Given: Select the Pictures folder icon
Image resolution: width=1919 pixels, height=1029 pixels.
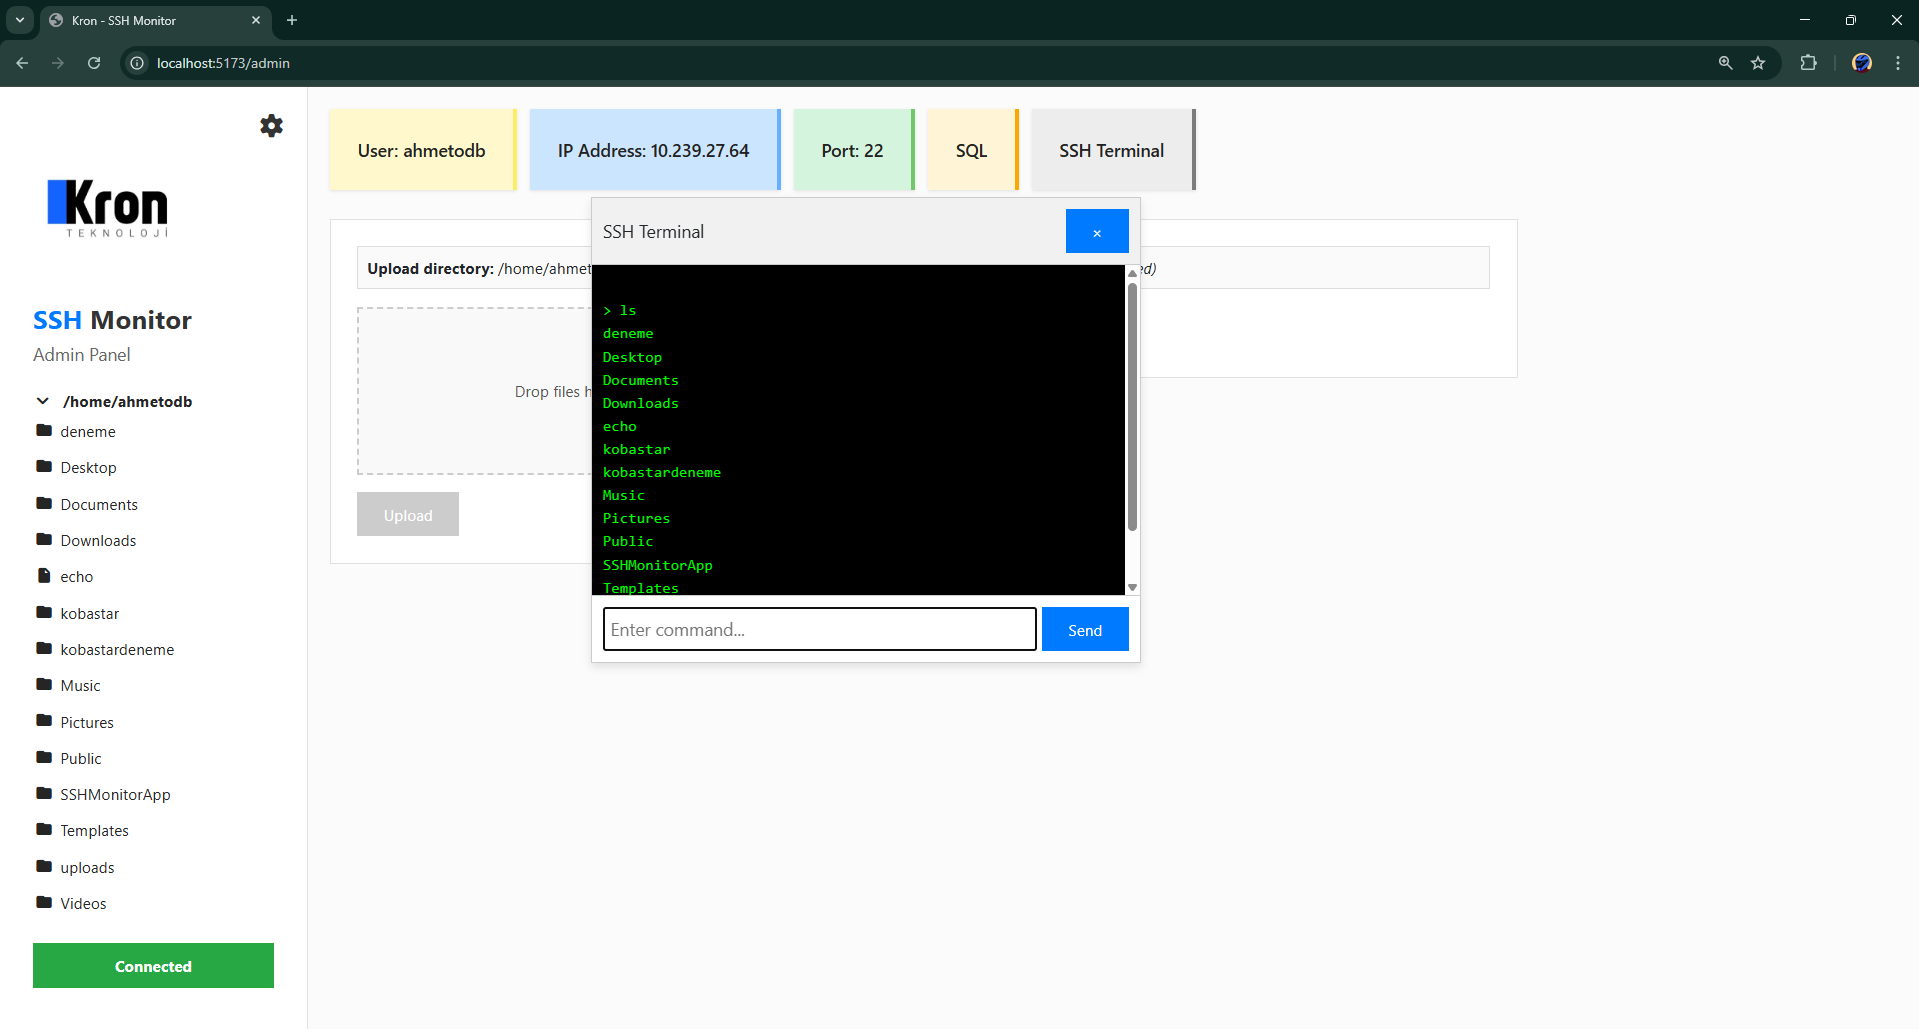Looking at the screenshot, I should point(45,721).
